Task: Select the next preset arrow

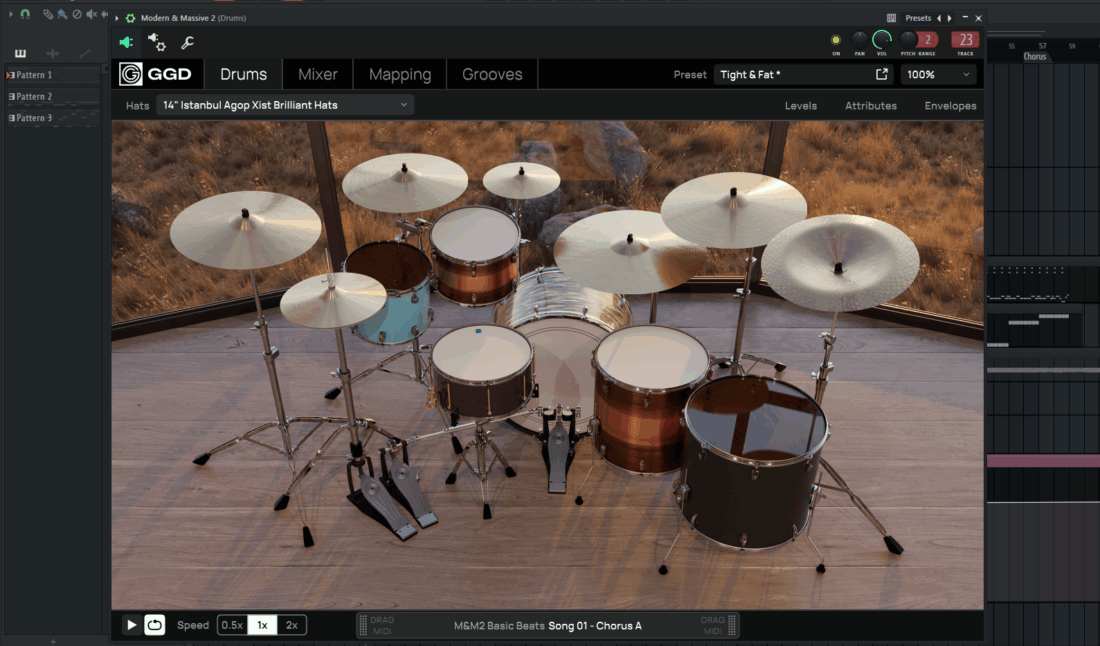Action: tap(950, 18)
